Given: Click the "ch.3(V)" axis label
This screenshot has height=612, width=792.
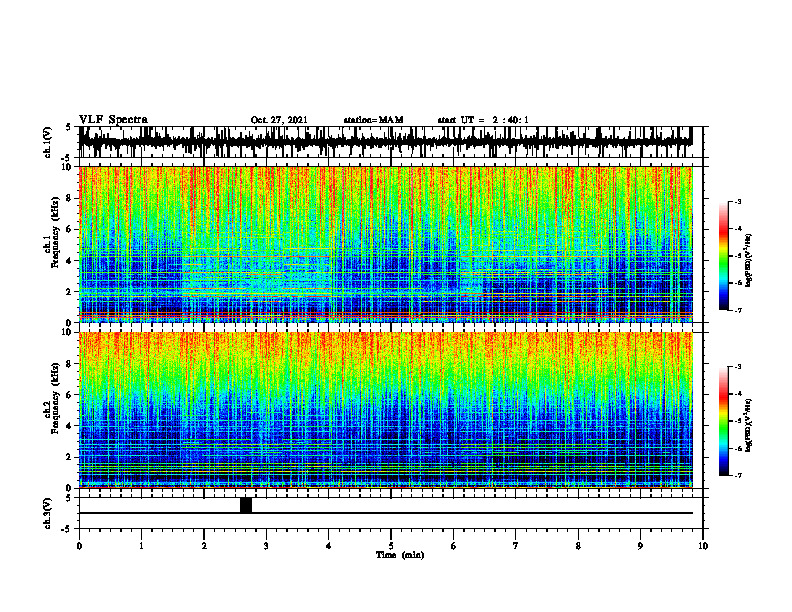Looking at the screenshot, I should click(48, 513).
